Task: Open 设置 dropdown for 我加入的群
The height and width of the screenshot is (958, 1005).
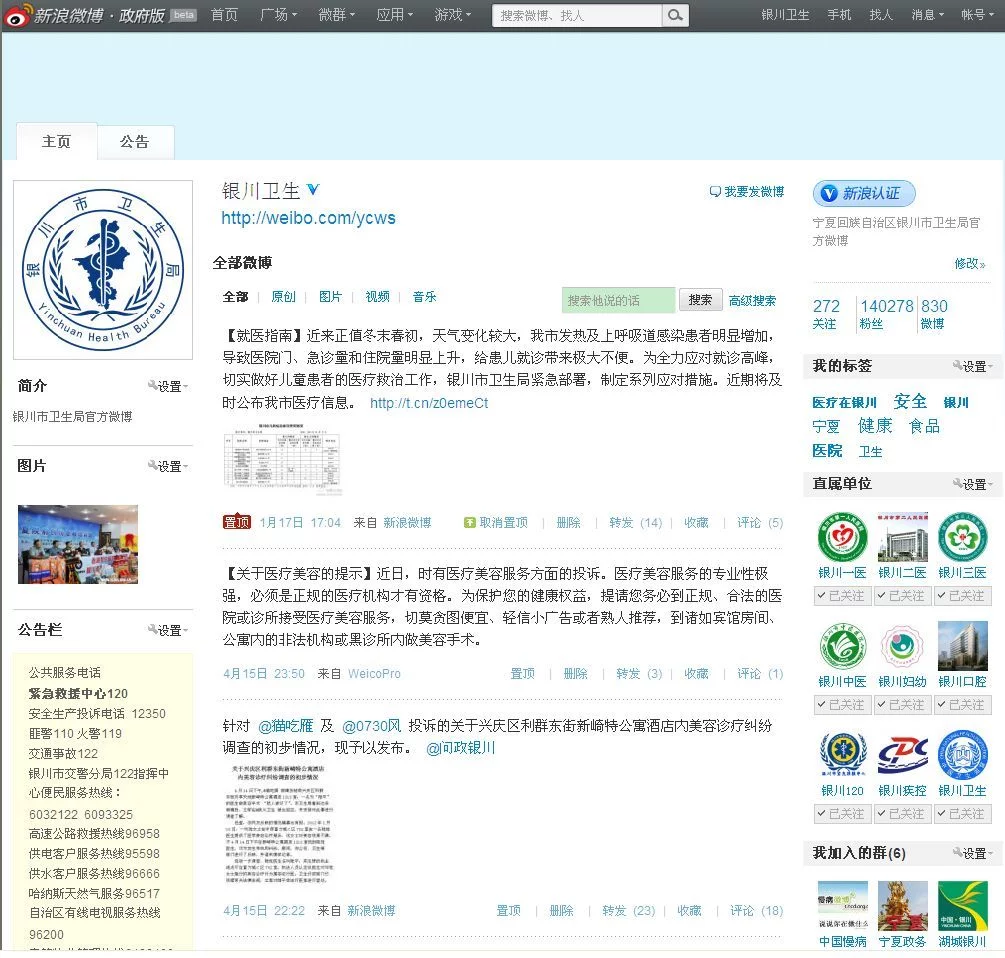Action: [x=973, y=854]
